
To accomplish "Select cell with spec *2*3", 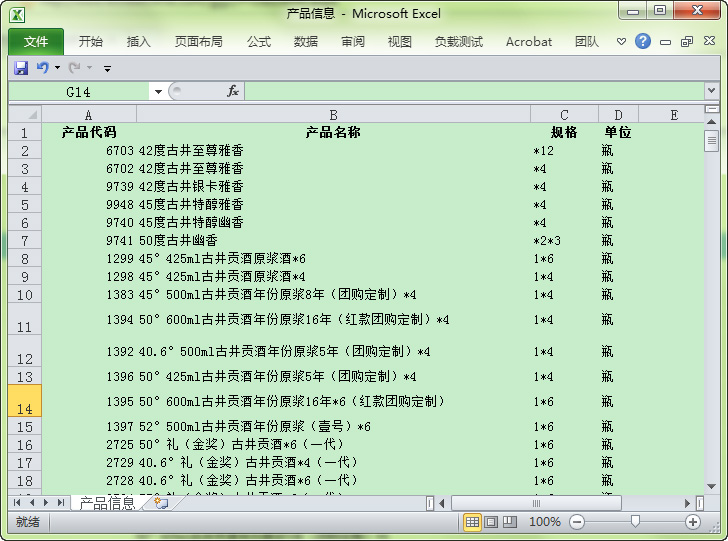I will click(564, 241).
